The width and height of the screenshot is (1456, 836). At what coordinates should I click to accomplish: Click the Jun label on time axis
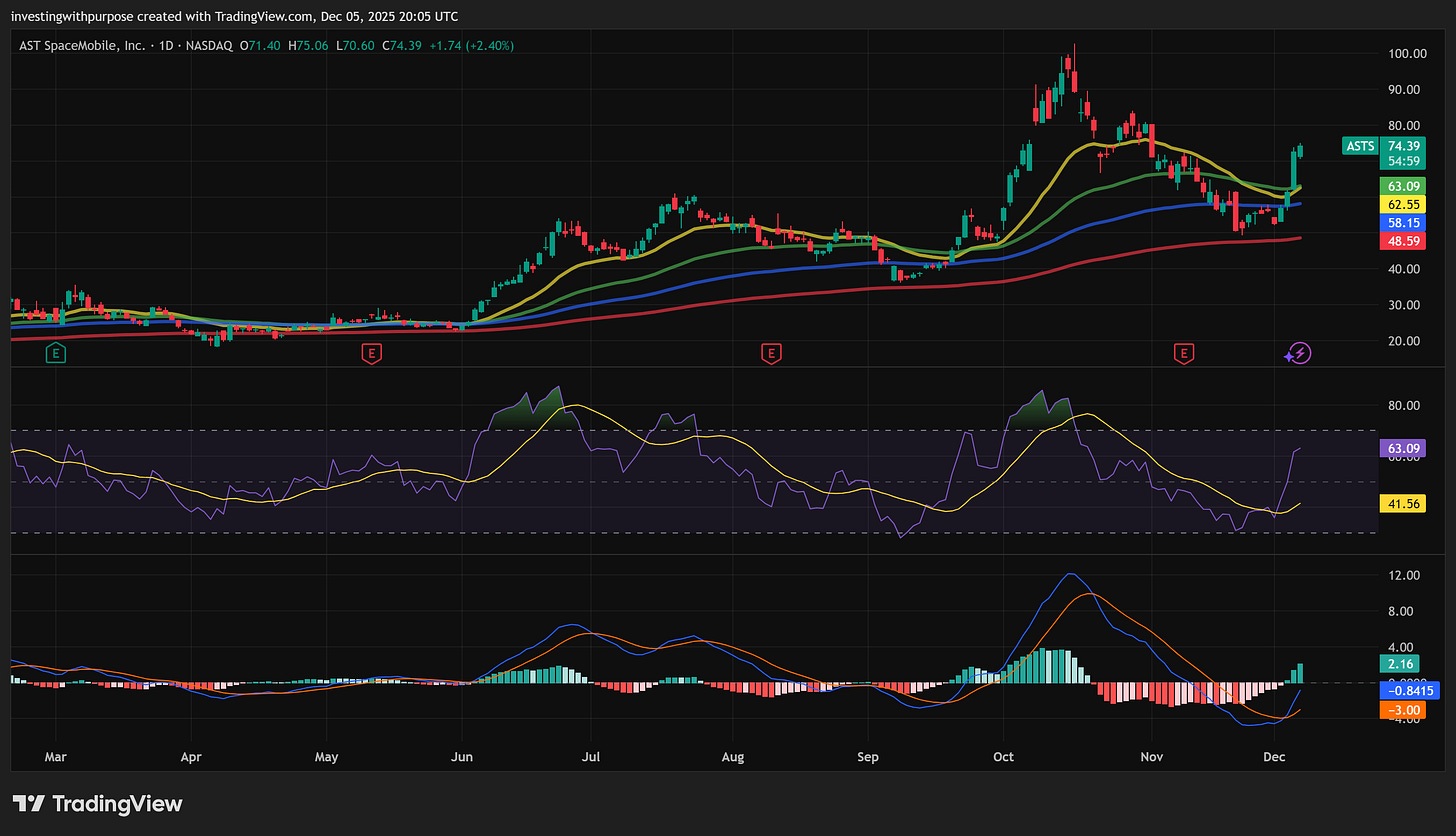point(462,757)
